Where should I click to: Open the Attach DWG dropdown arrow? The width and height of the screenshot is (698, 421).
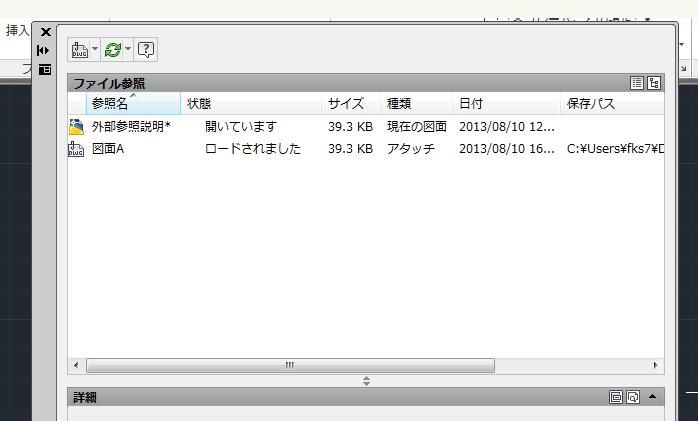[x=95, y=49]
